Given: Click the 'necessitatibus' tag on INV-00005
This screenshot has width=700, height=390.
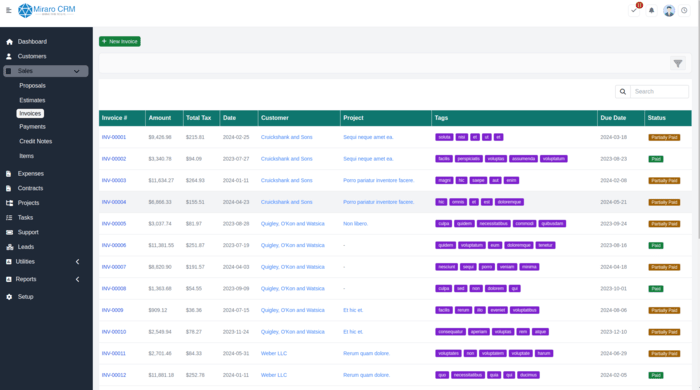Looking at the screenshot, I should 494,224.
